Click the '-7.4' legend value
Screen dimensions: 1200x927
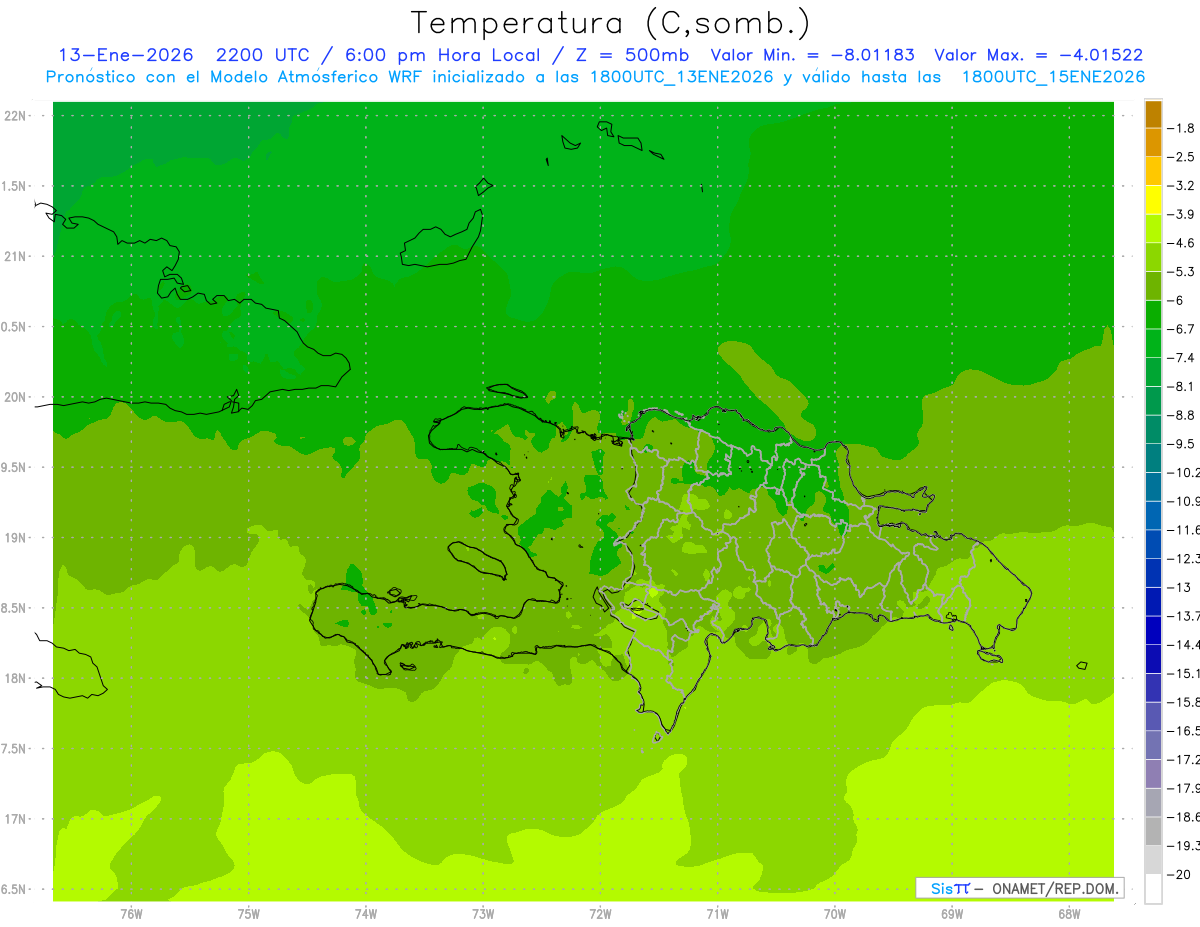pos(1182,357)
